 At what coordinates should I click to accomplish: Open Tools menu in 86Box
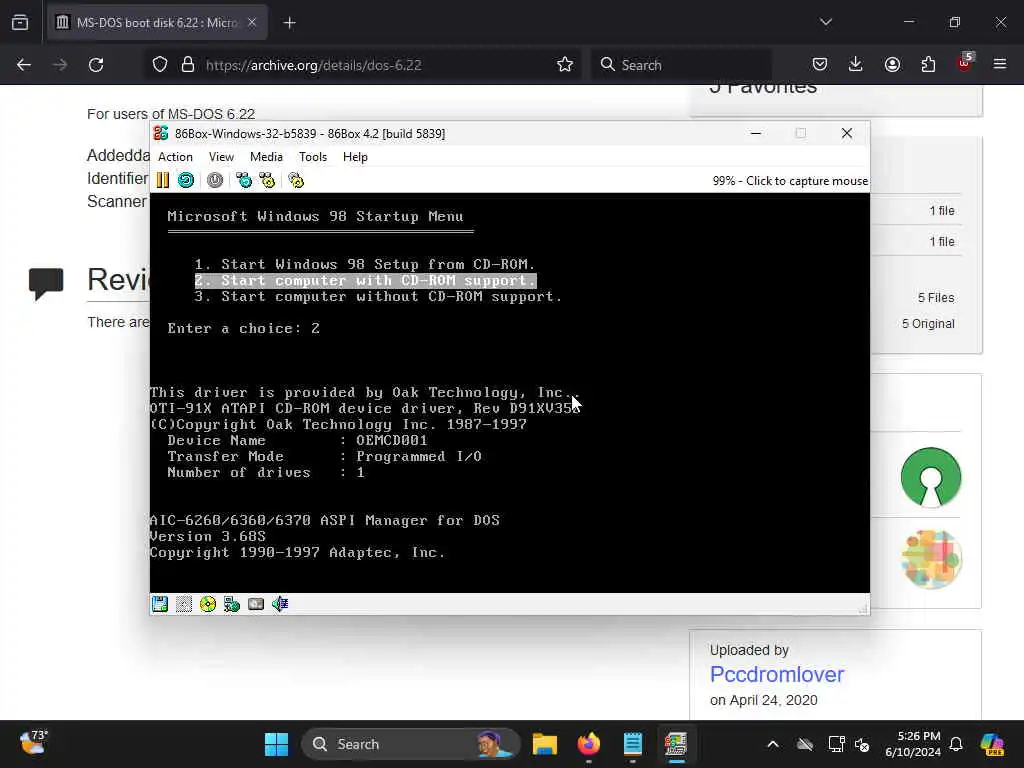click(313, 157)
